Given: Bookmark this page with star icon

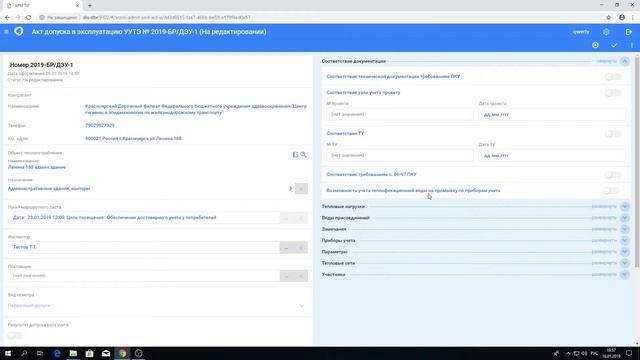Looking at the screenshot, I should [x=609, y=17].
